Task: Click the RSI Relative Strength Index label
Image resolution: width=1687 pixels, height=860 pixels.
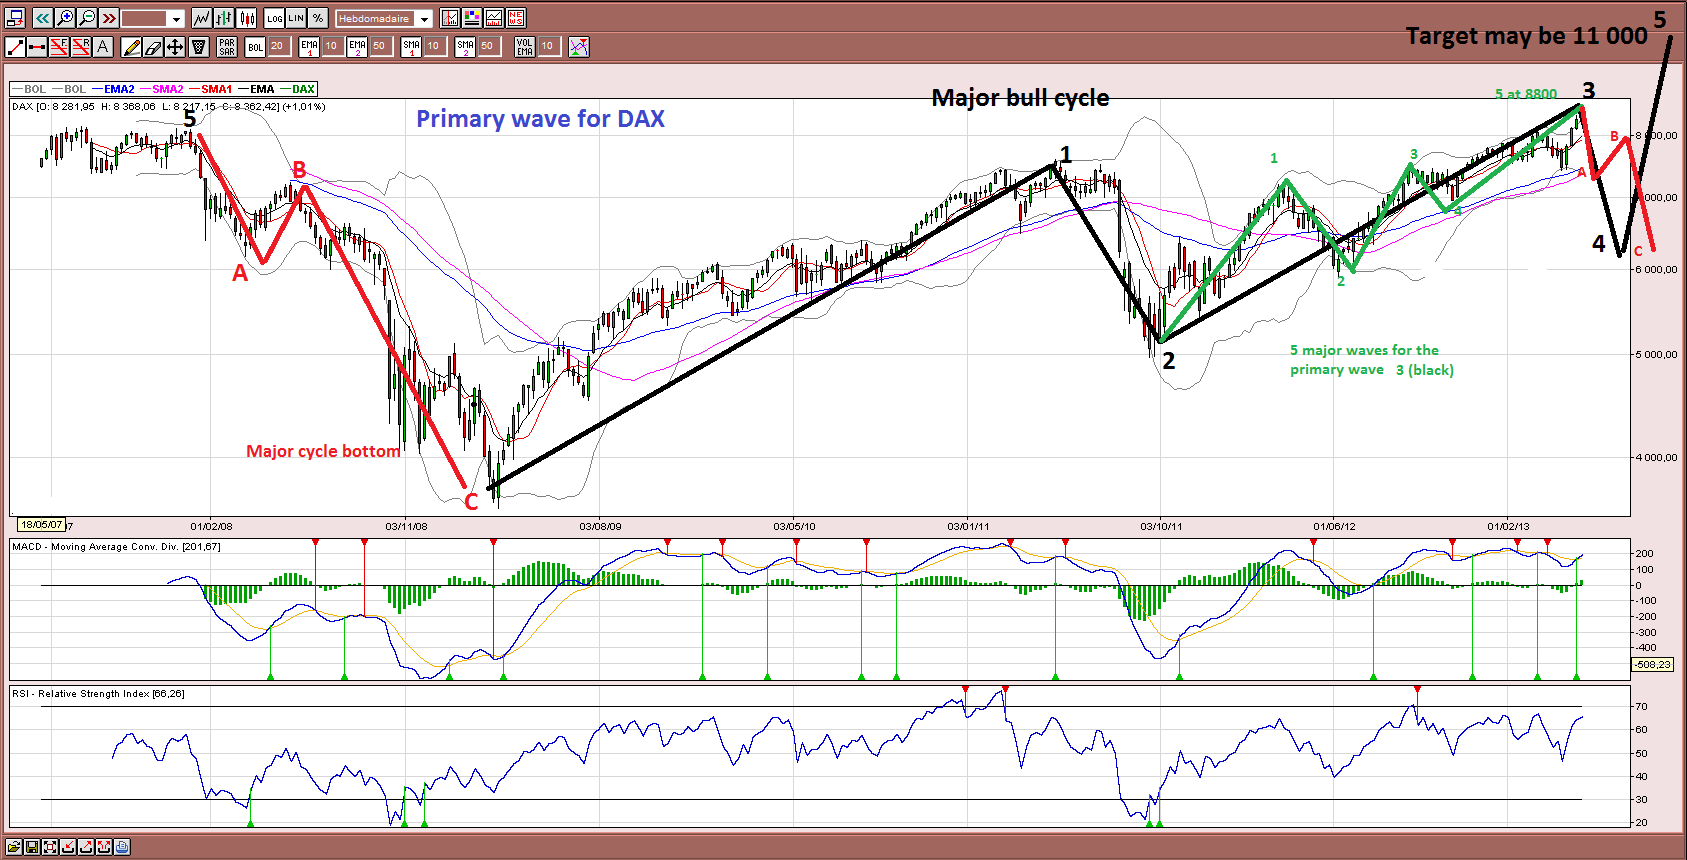Action: 98,693
